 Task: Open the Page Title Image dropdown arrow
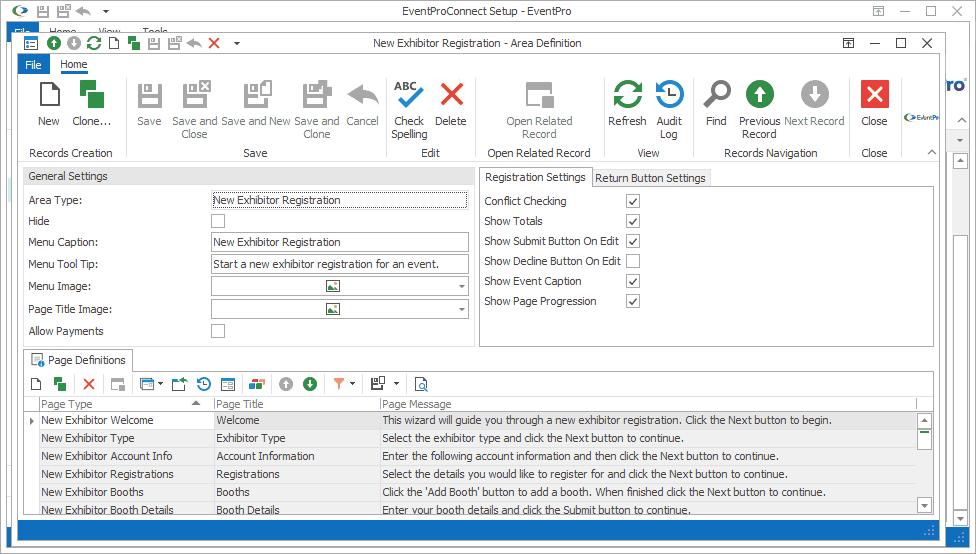click(462, 309)
